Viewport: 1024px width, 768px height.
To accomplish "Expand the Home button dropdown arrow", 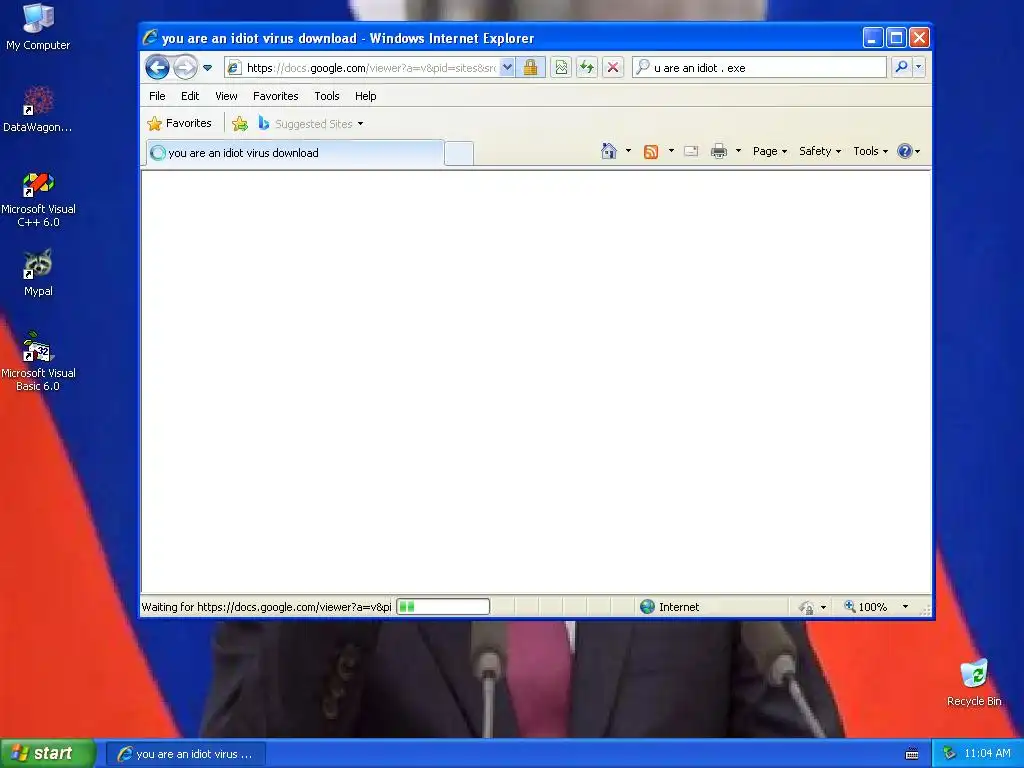I will (x=628, y=152).
